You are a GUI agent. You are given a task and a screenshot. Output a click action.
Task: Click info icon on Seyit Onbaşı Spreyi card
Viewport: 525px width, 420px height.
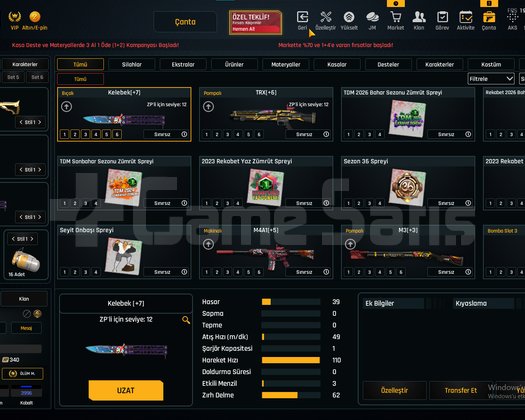pyautogui.click(x=184, y=272)
